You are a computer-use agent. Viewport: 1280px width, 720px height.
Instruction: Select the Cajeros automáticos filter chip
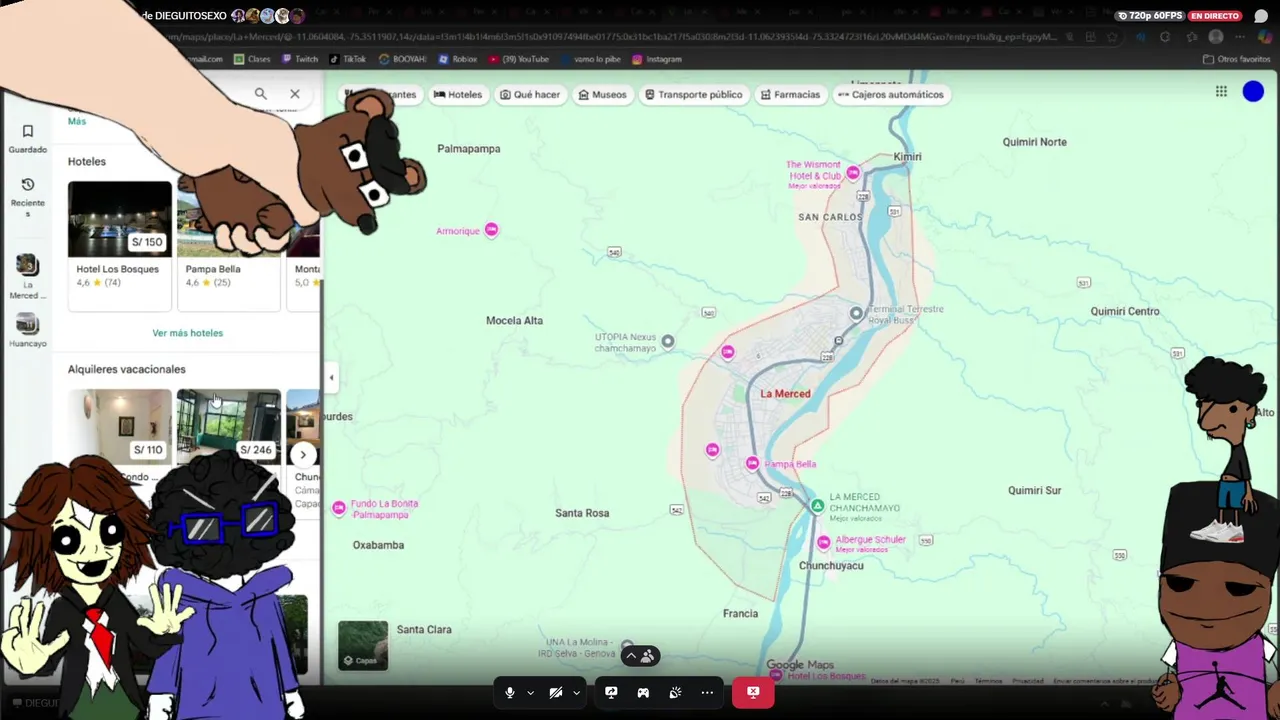tap(891, 95)
